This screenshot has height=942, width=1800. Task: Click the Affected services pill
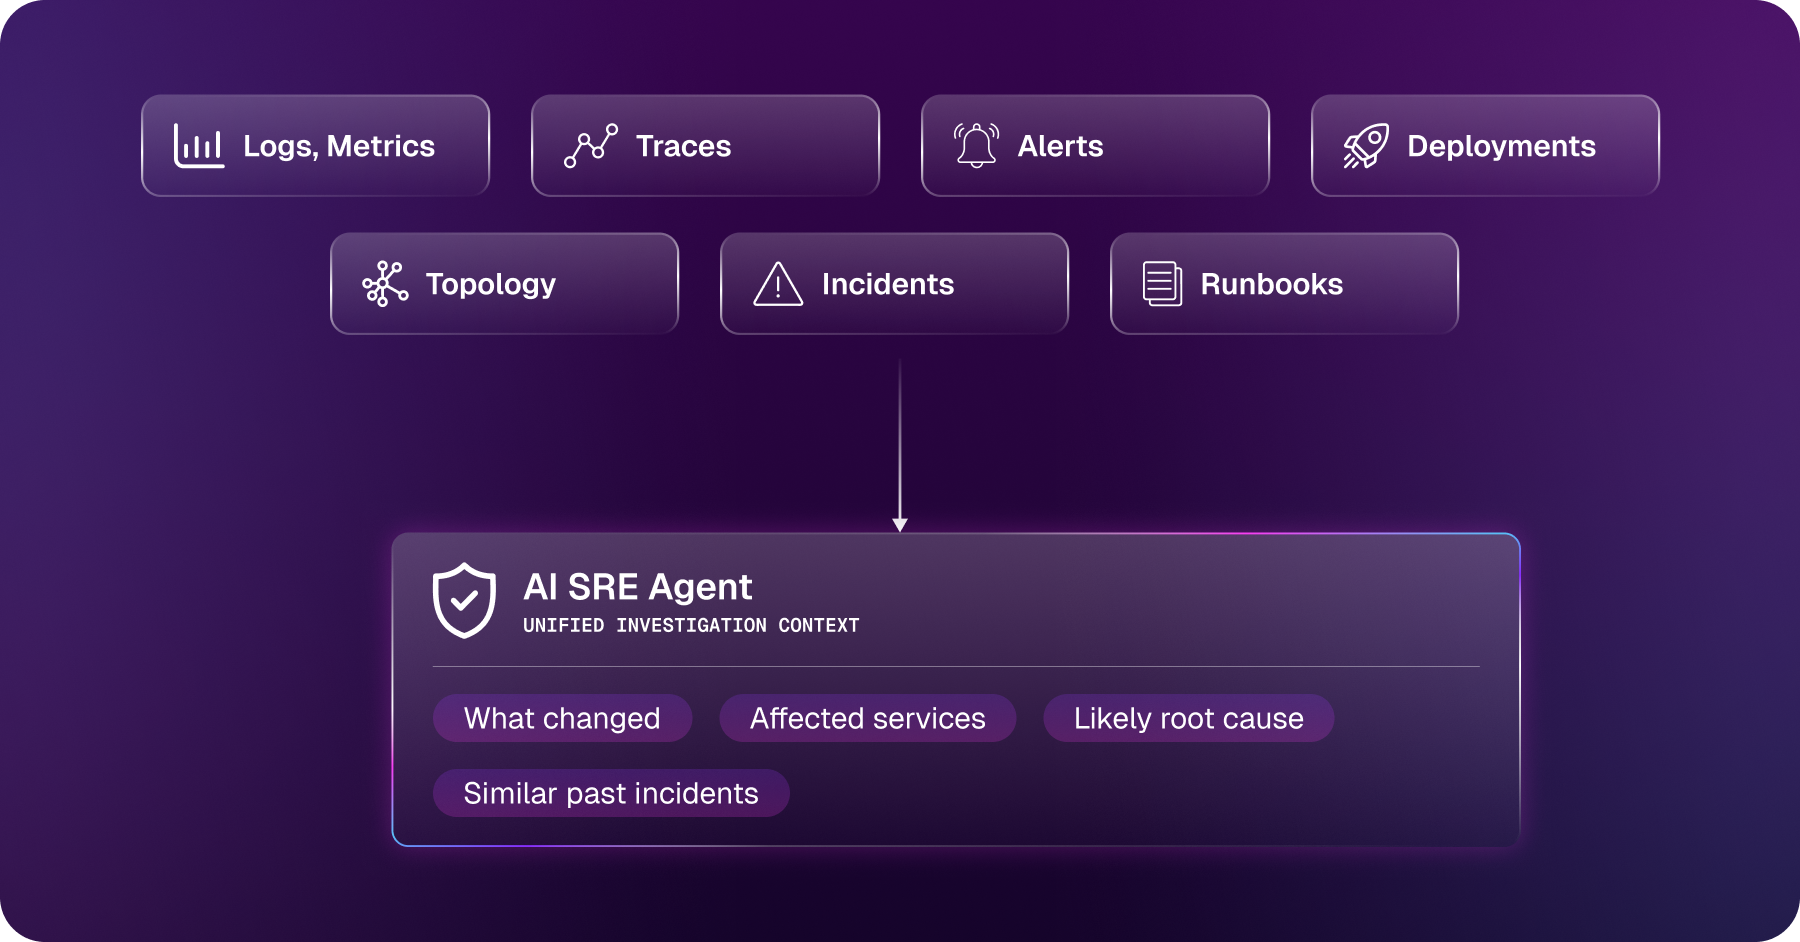pyautogui.click(x=868, y=718)
